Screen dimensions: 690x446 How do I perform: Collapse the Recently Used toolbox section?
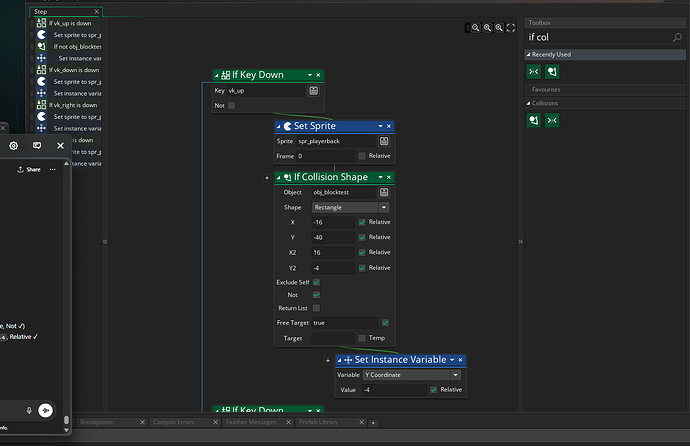(x=529, y=55)
